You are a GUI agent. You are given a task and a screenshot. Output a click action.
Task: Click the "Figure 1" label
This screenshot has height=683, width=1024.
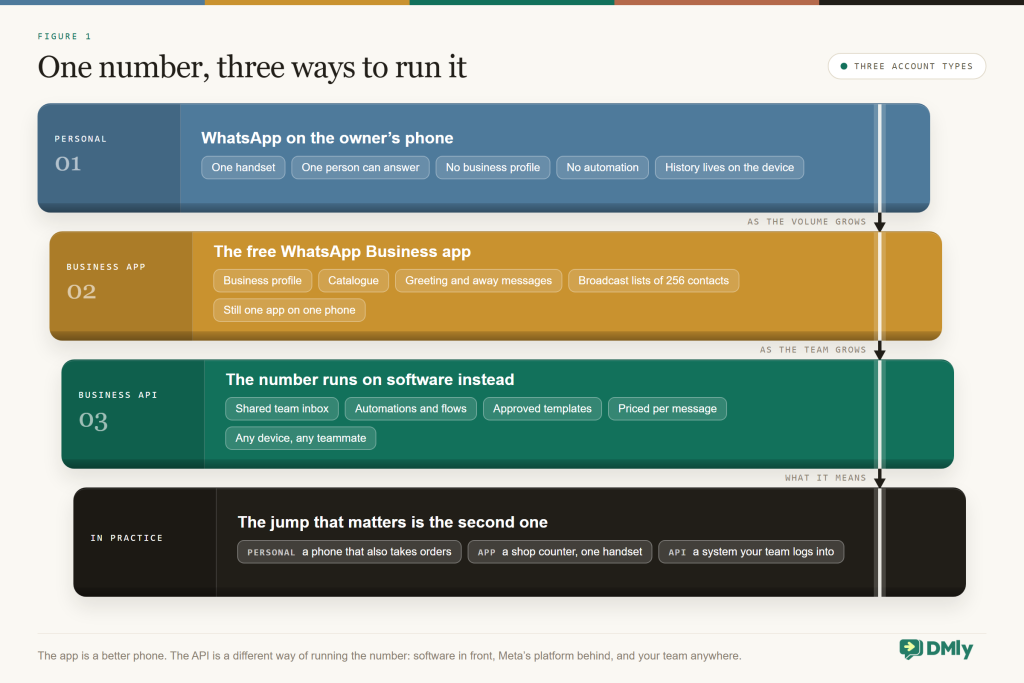coord(64,37)
